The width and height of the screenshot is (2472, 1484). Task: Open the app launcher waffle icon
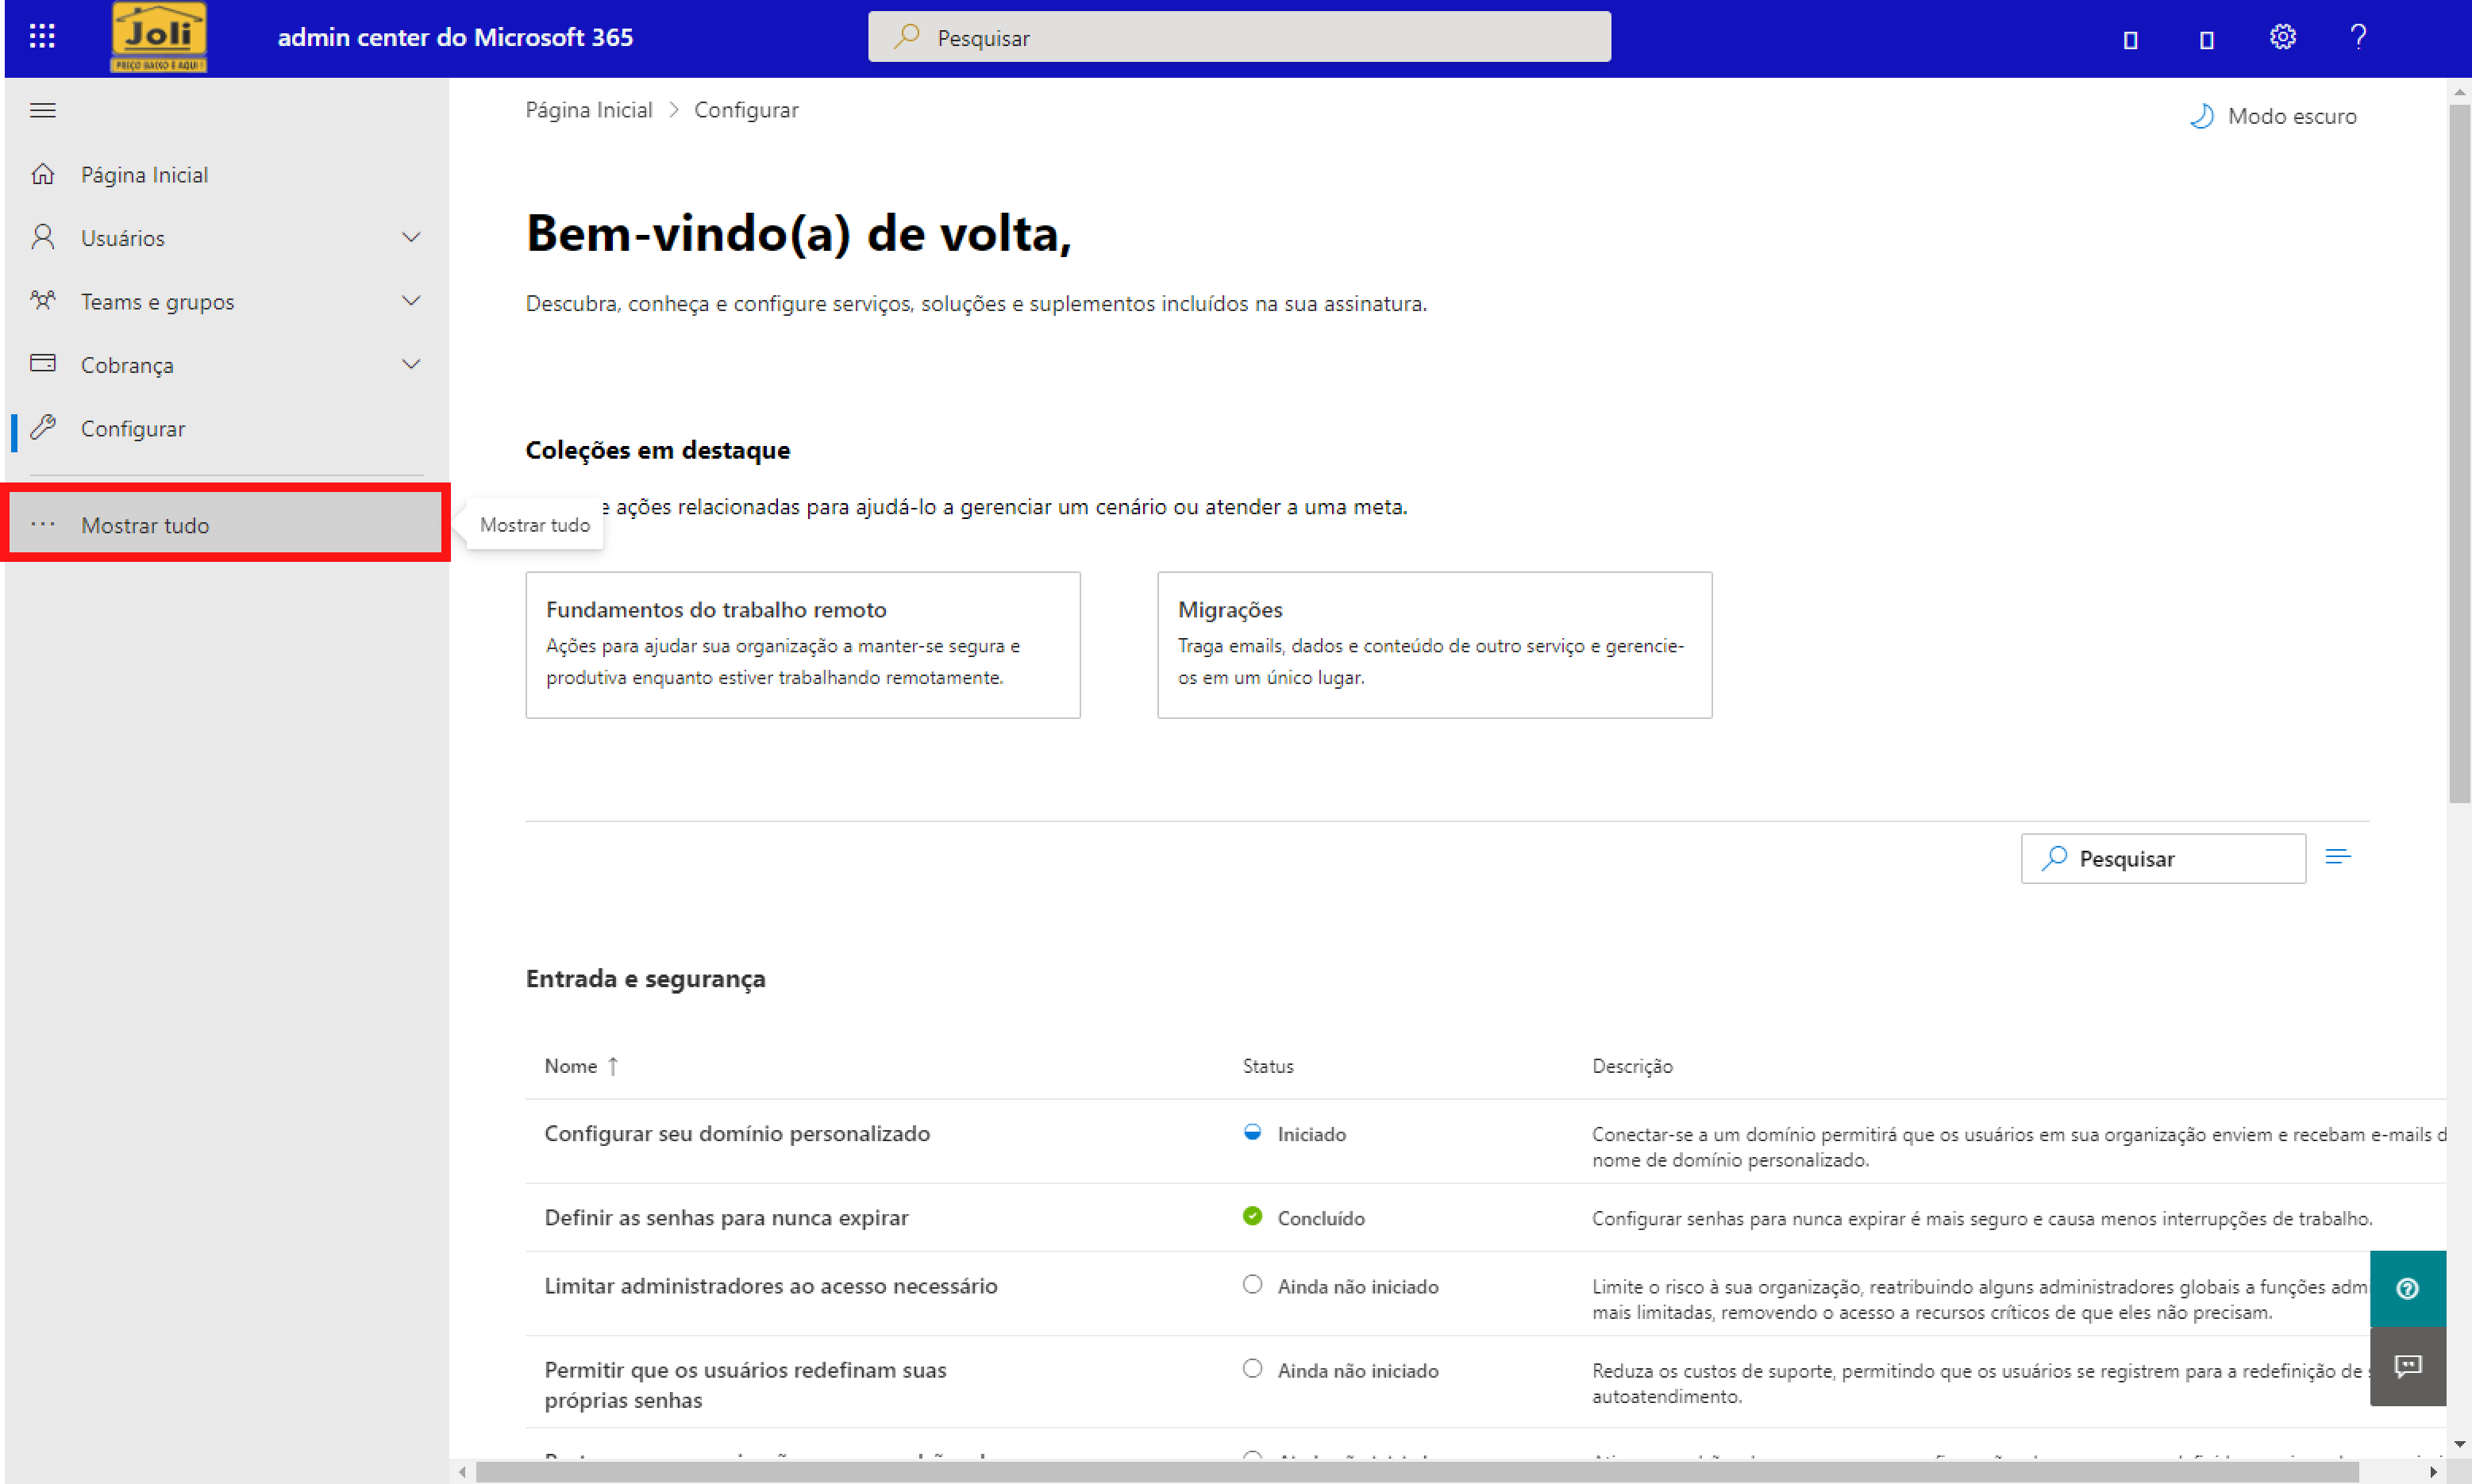coord(42,37)
